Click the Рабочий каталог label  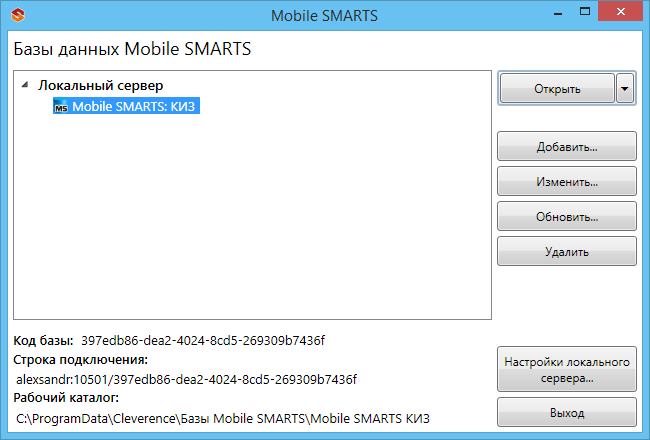(x=66, y=398)
